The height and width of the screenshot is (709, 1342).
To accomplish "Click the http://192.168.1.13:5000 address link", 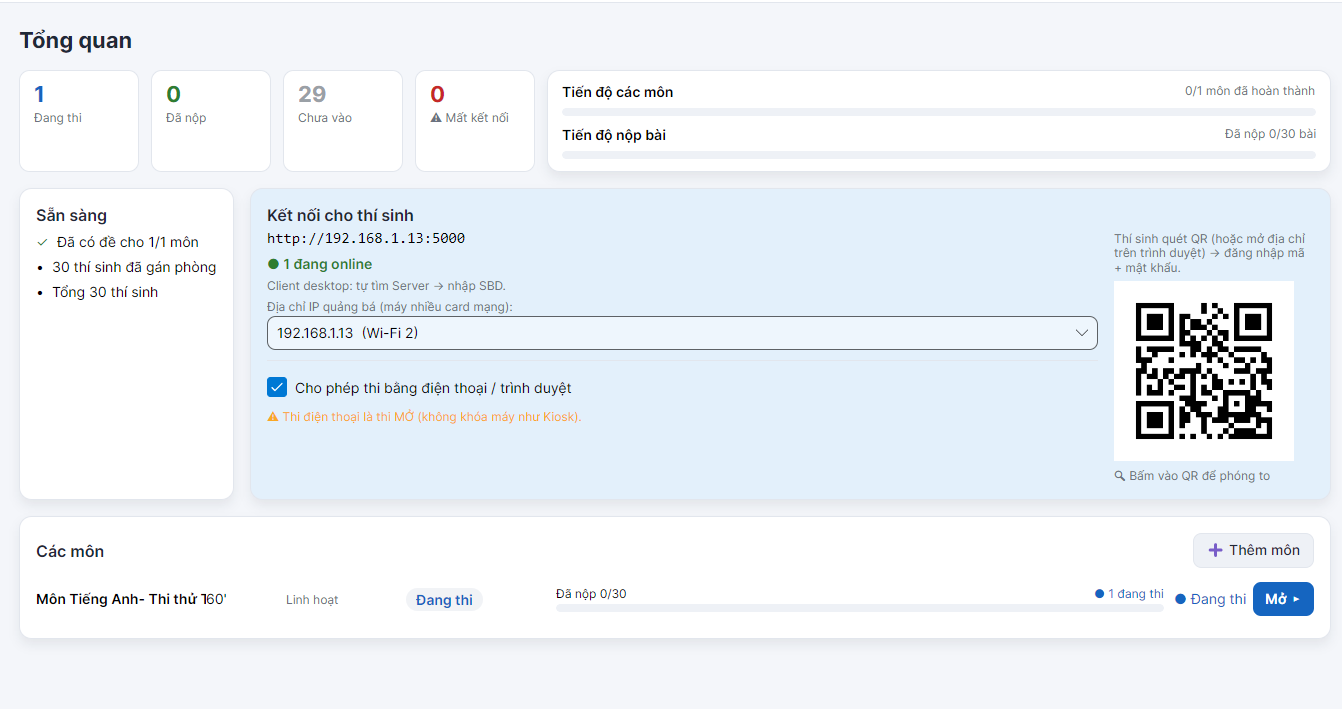I will point(366,238).
